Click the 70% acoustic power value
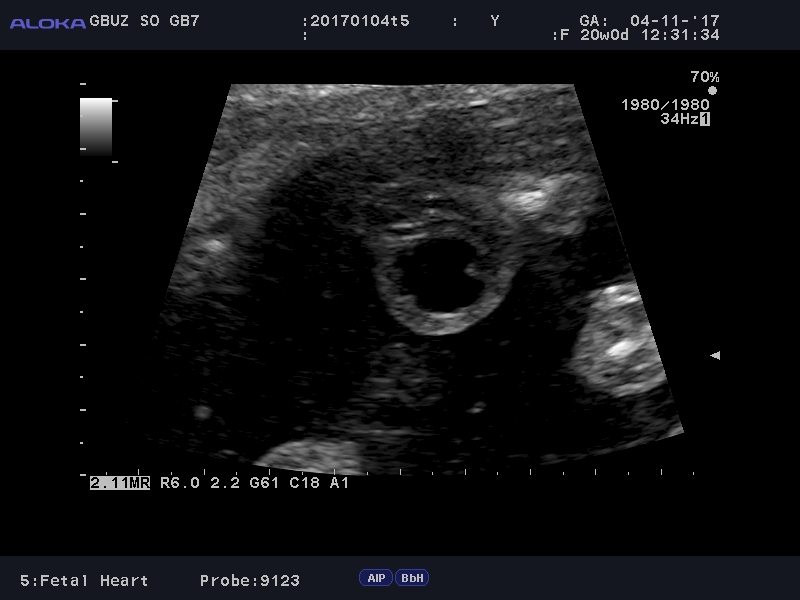 705,77
